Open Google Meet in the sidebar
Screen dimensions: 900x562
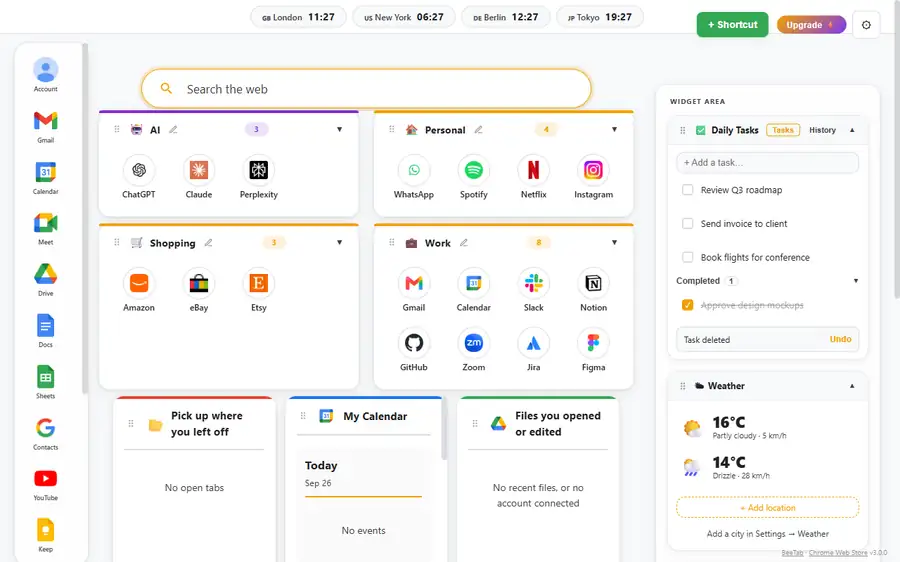tap(45, 228)
